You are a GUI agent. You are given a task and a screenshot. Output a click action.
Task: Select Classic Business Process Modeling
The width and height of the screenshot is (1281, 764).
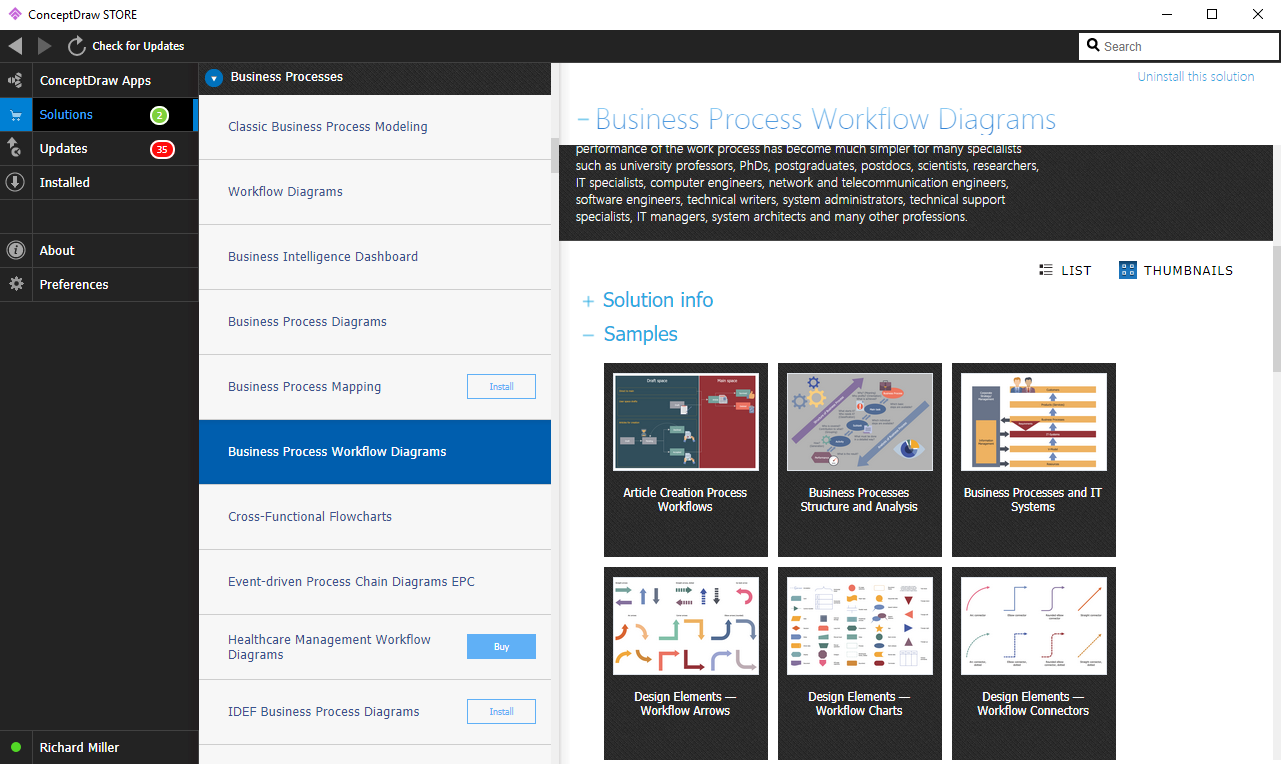[375, 127]
